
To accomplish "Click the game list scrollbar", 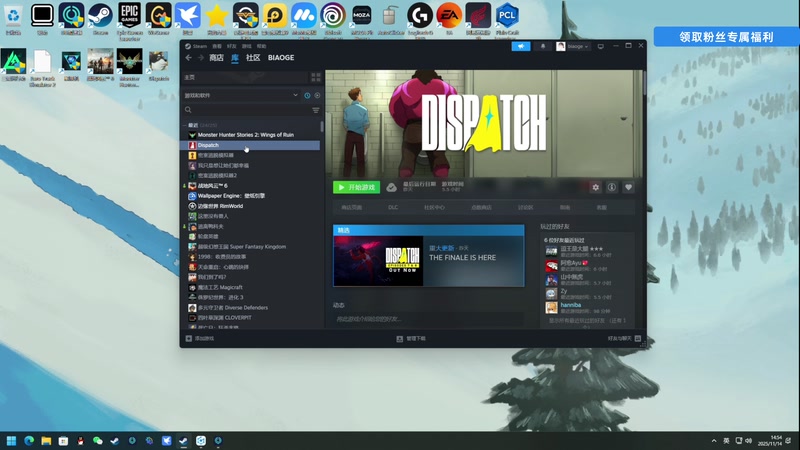I will tap(321, 127).
